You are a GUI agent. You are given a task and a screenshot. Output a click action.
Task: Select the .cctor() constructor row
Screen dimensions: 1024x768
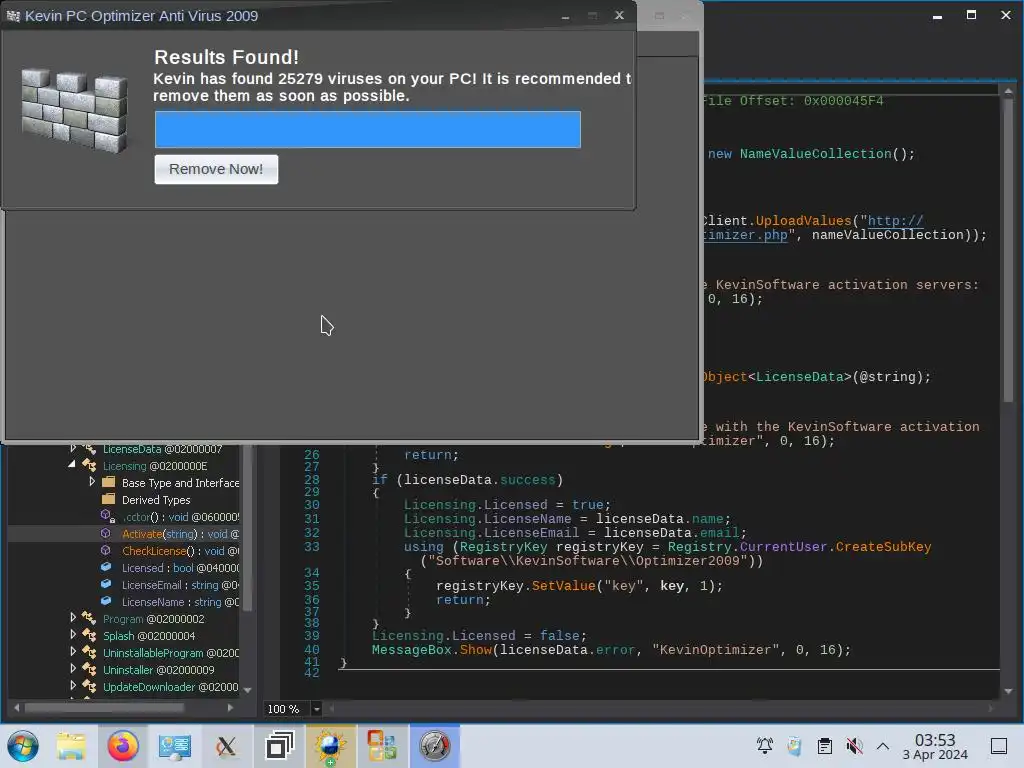[124, 517]
